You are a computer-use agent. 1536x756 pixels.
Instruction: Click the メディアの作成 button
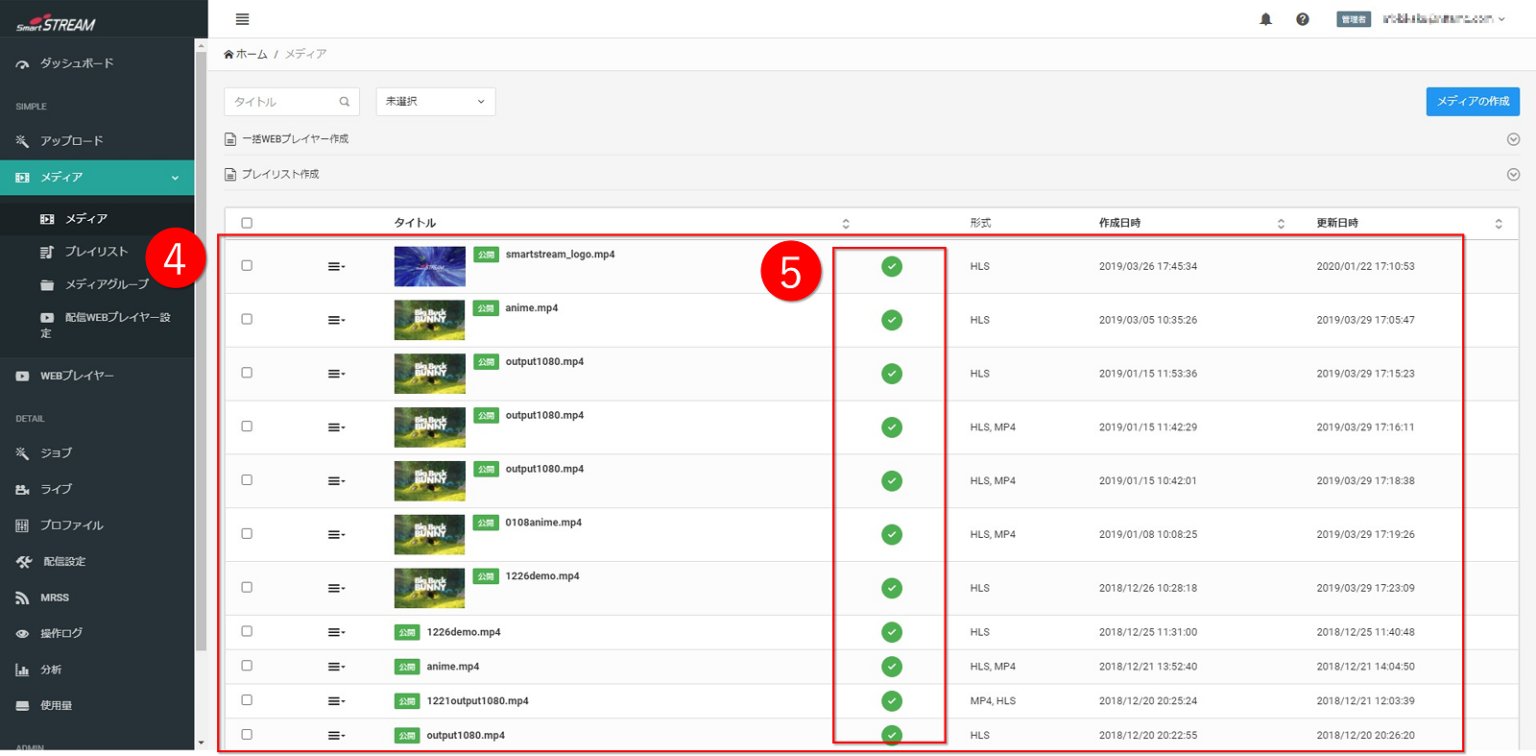tap(1472, 102)
